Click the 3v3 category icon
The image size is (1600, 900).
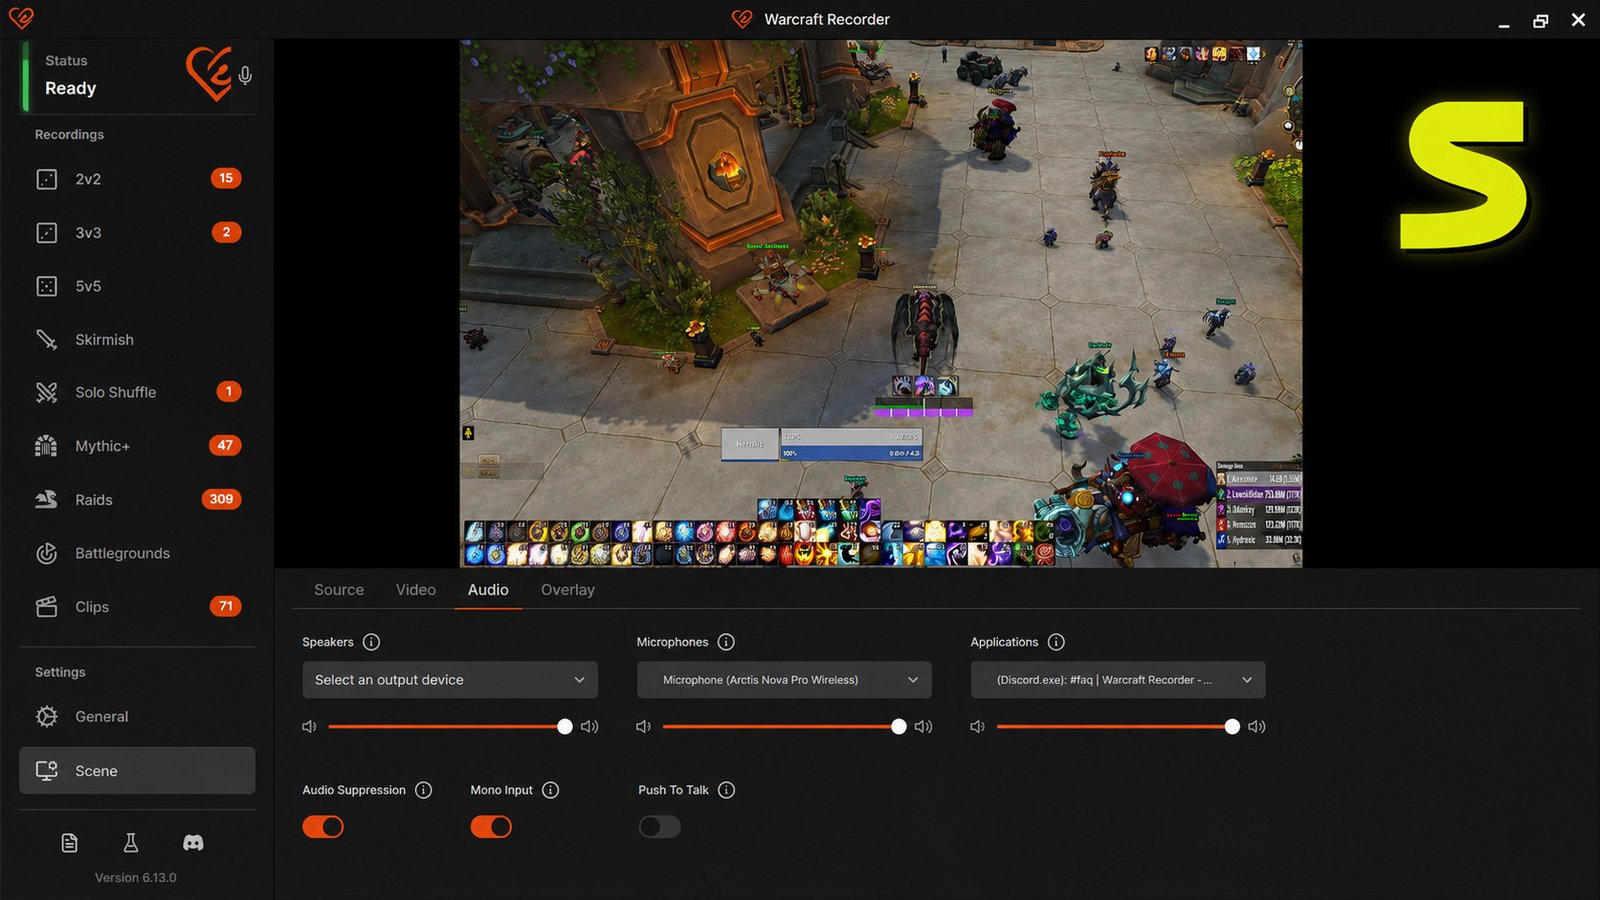[x=47, y=233]
